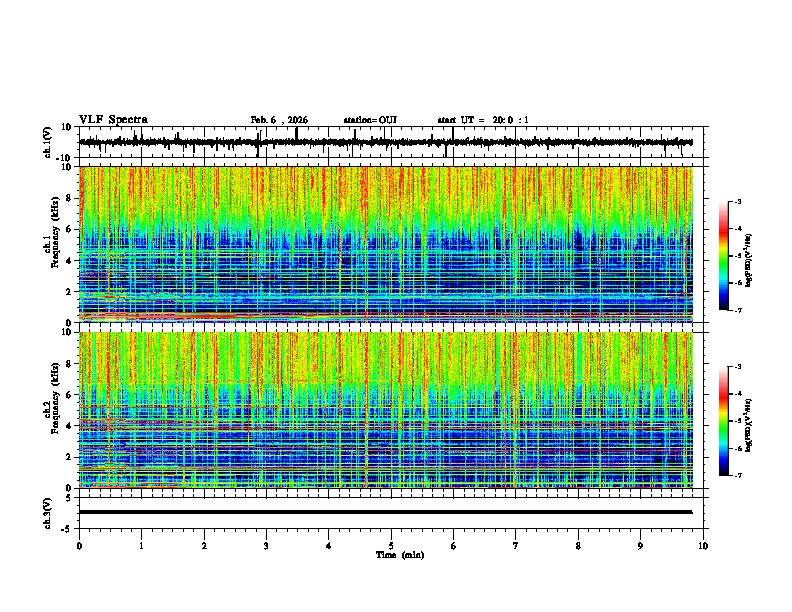Click the ch.2 spectrogram color scale bar
Screen dimensions: 792x612
[724, 421]
